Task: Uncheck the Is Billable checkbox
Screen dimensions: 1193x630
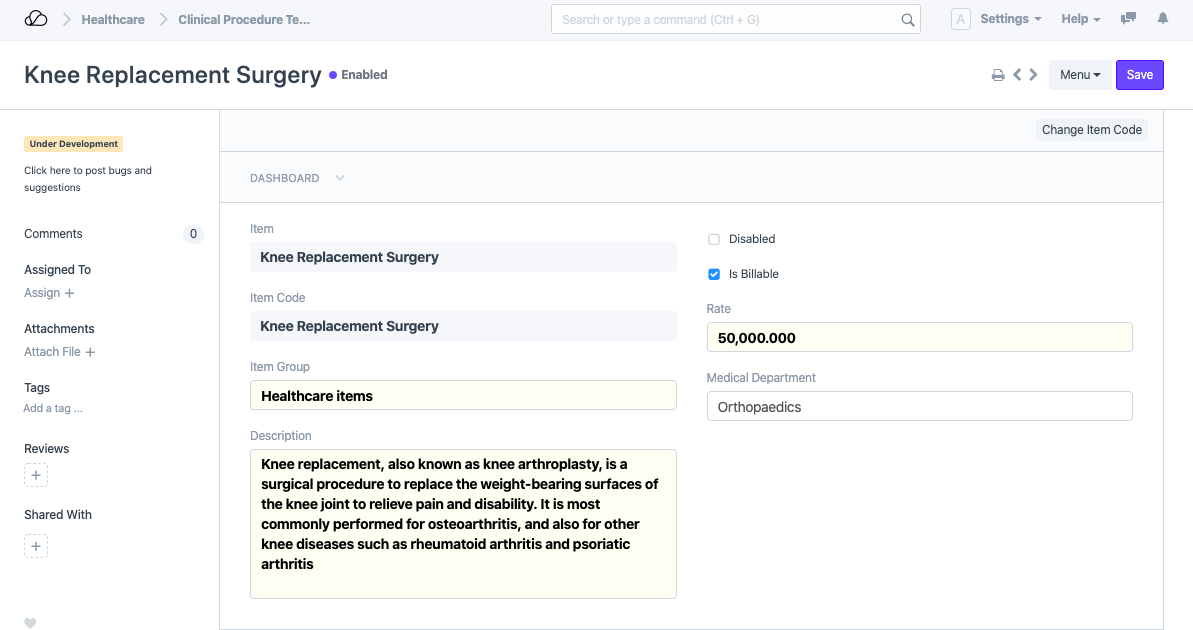Action: [714, 274]
